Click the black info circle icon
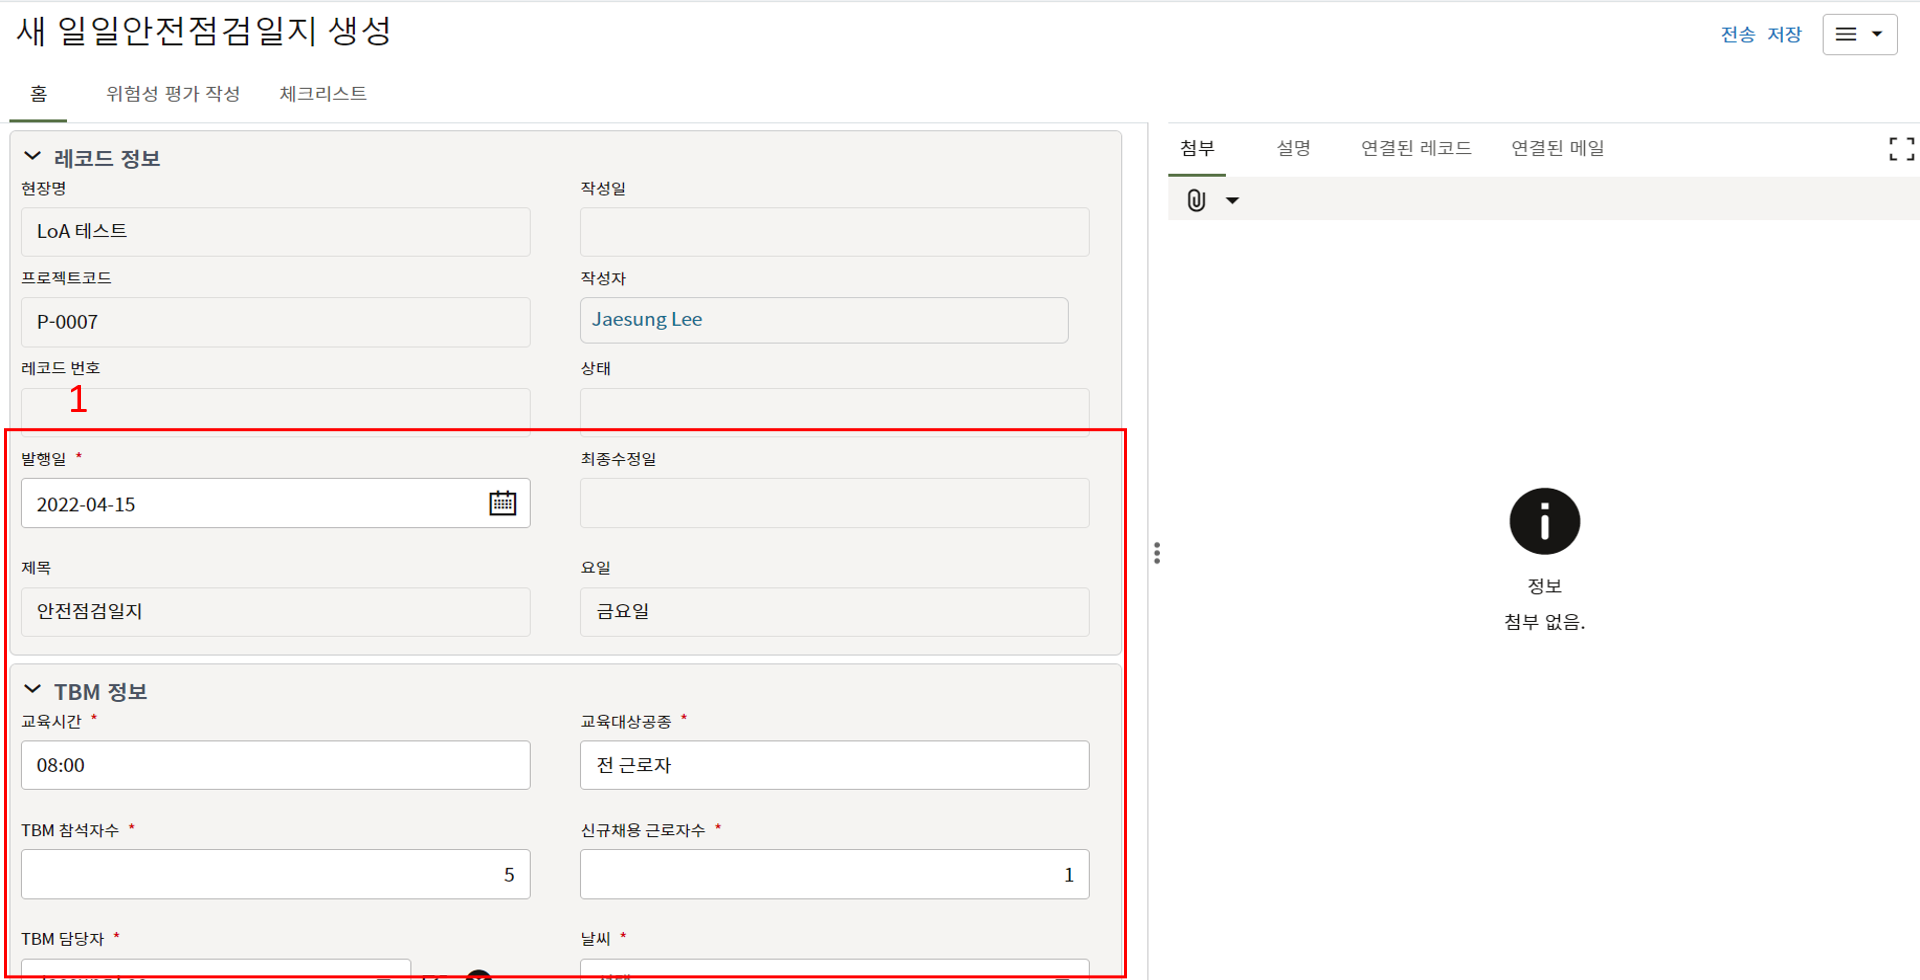The height and width of the screenshot is (980, 1920). tap(1544, 521)
